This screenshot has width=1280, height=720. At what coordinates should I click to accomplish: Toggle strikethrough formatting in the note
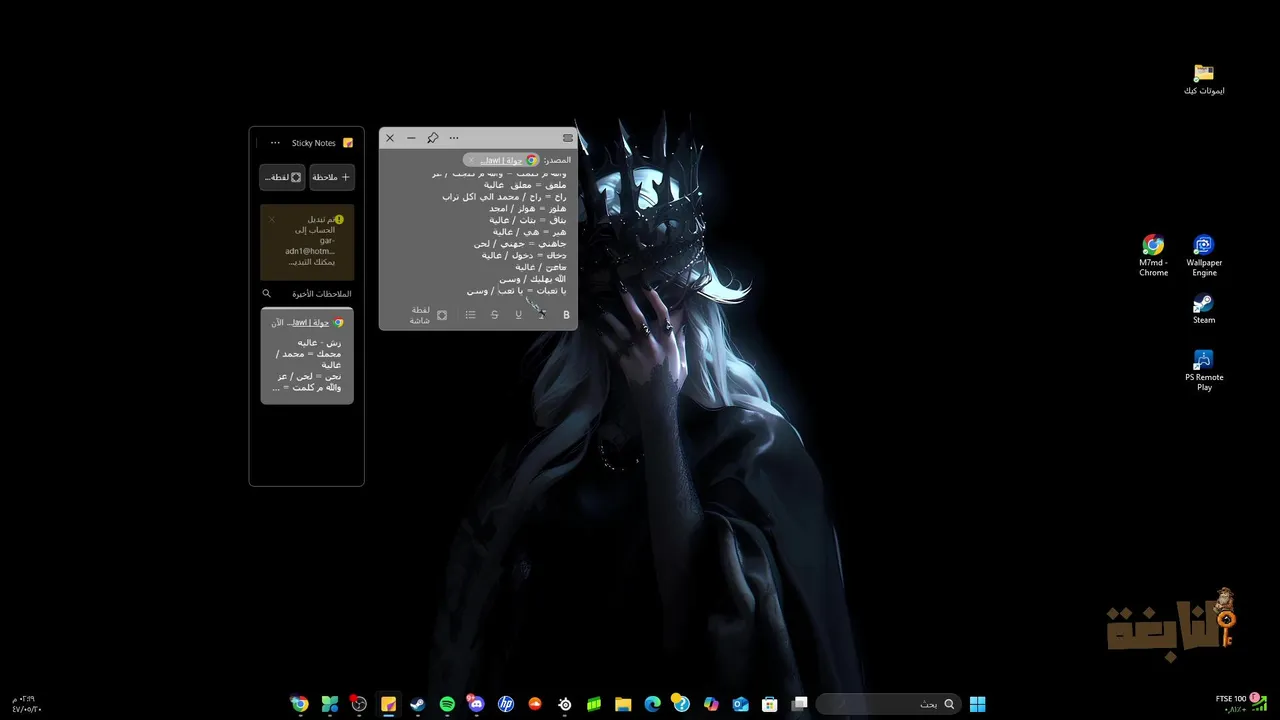[494, 315]
